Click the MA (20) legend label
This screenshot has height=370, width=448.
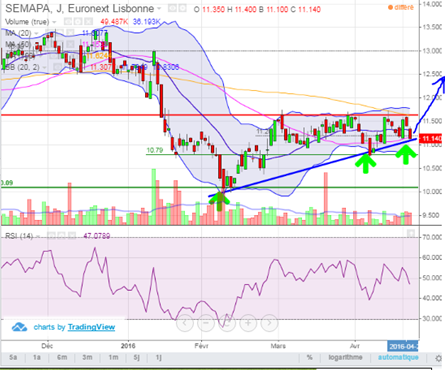18,33
